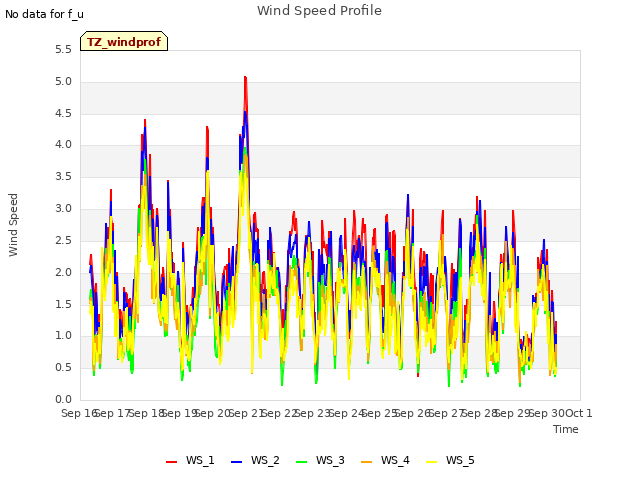
Task: Click the 4.5 y-axis tick label
Action: pos(63,113)
